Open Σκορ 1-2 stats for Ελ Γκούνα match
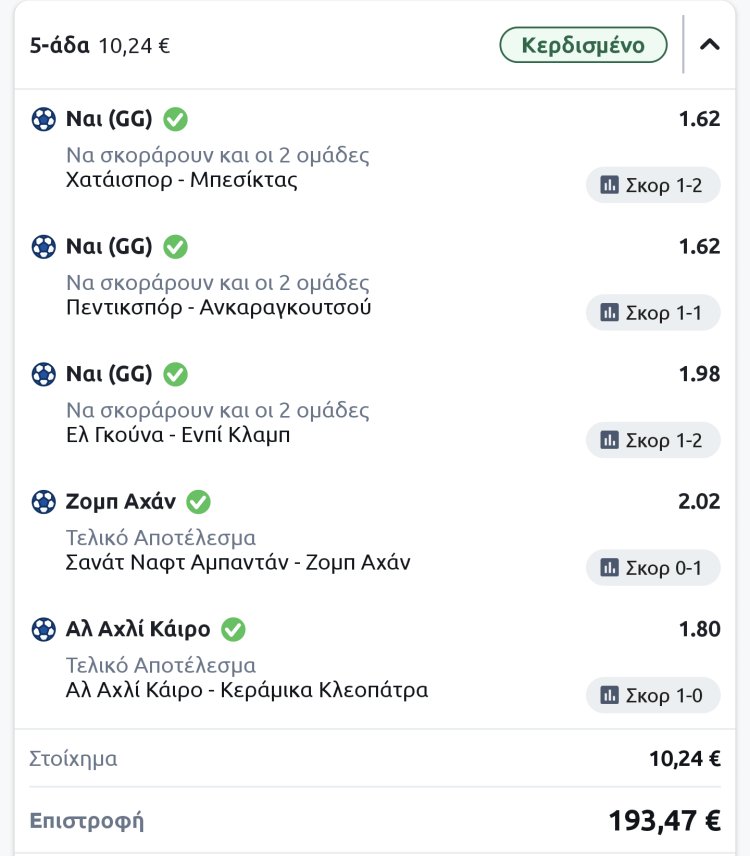 point(652,440)
